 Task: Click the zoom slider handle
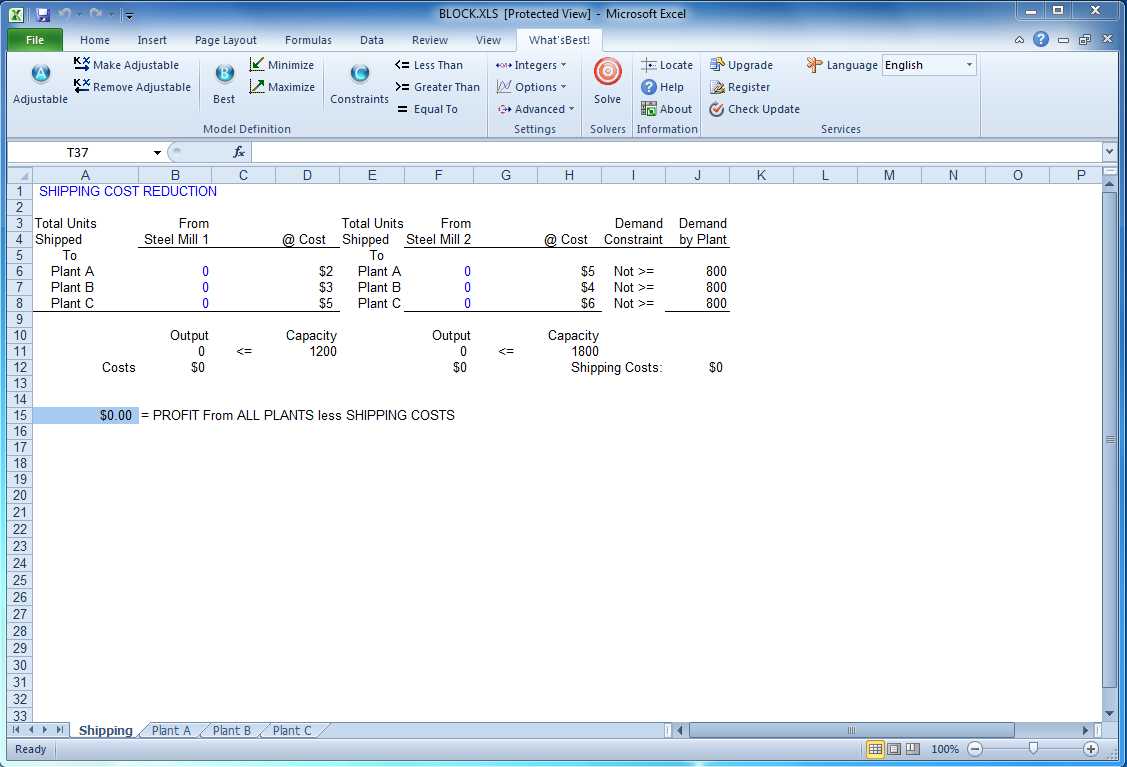[1033, 749]
